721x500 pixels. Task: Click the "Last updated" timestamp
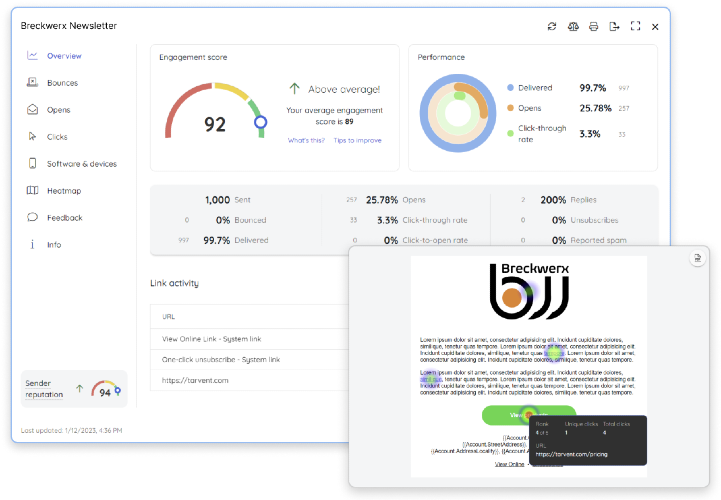[x=71, y=431]
